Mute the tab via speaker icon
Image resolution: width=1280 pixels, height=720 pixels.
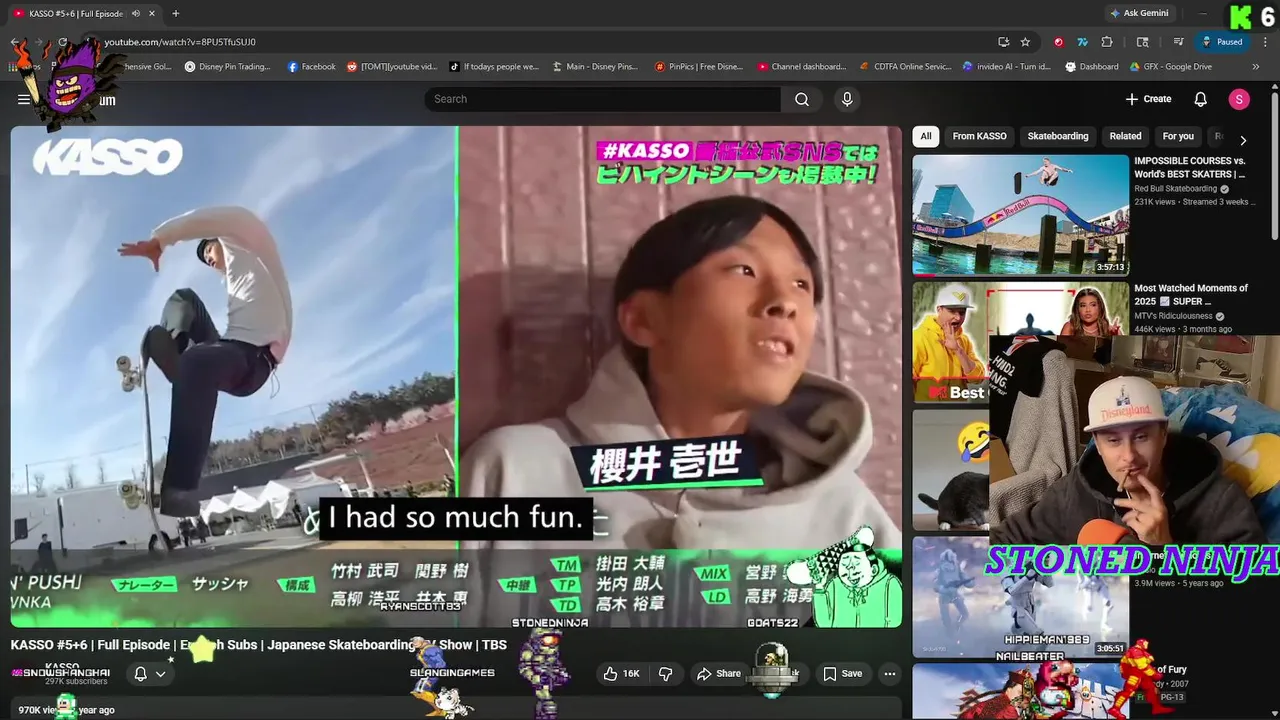[x=135, y=13]
